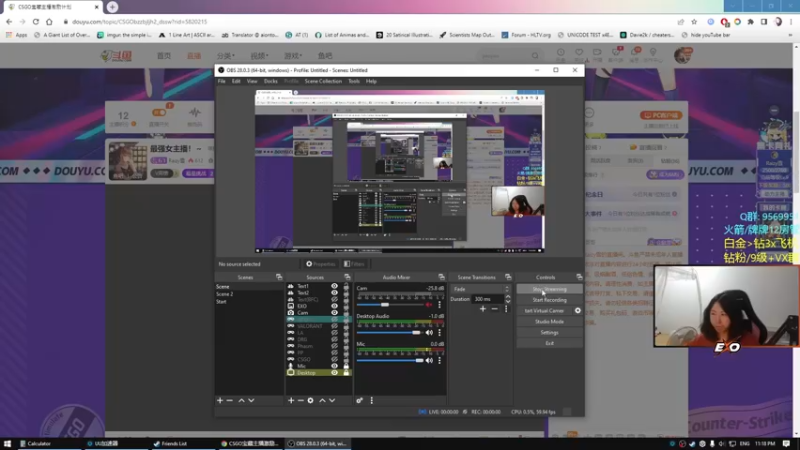Screen dimensions: 800x450
Task: Move scene down in the Scenes list
Action: 251,401
